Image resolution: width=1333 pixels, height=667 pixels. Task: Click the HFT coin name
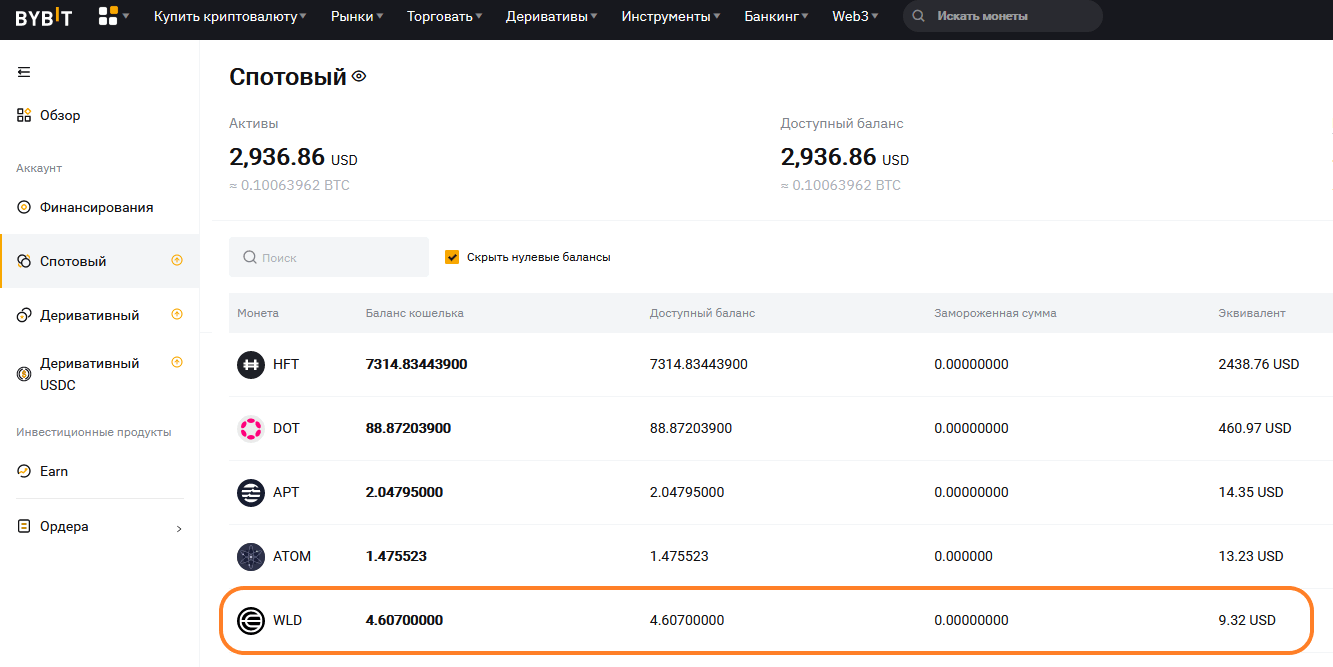[x=286, y=364]
